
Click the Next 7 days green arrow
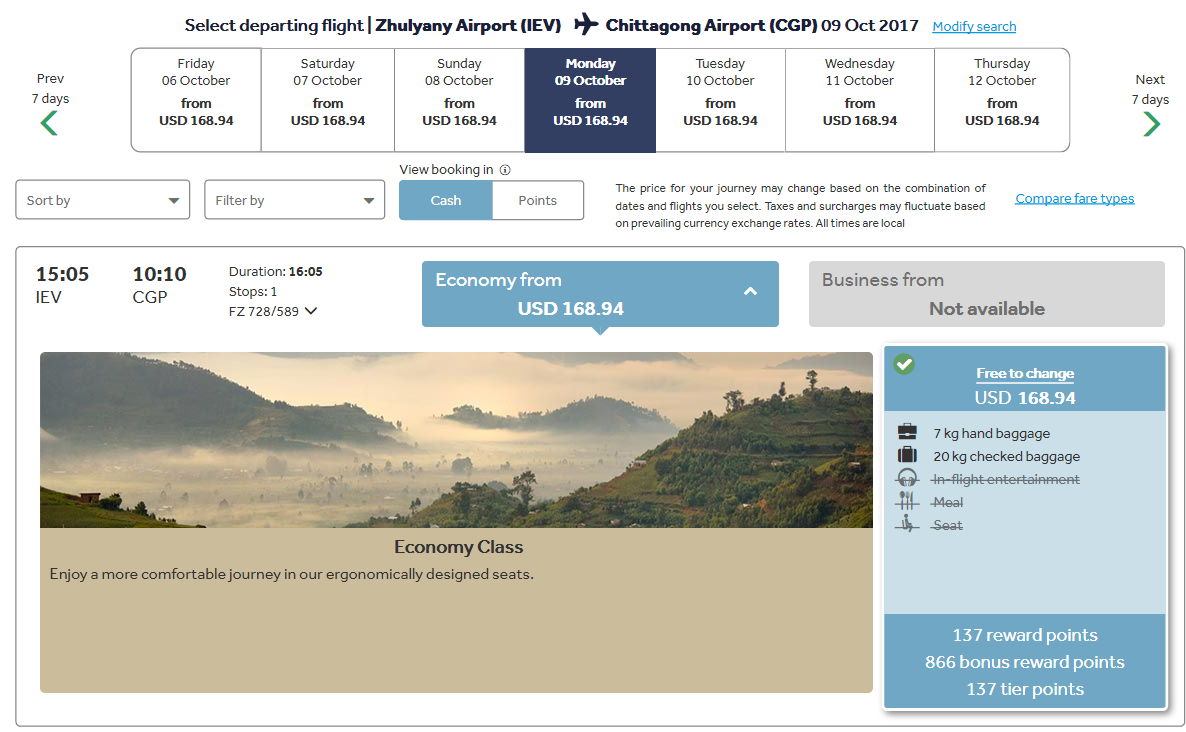(x=1151, y=123)
